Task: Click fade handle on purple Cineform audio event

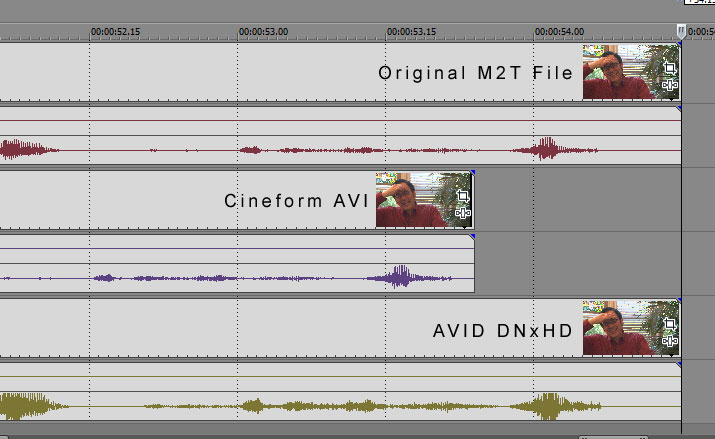Action: click(x=472, y=236)
